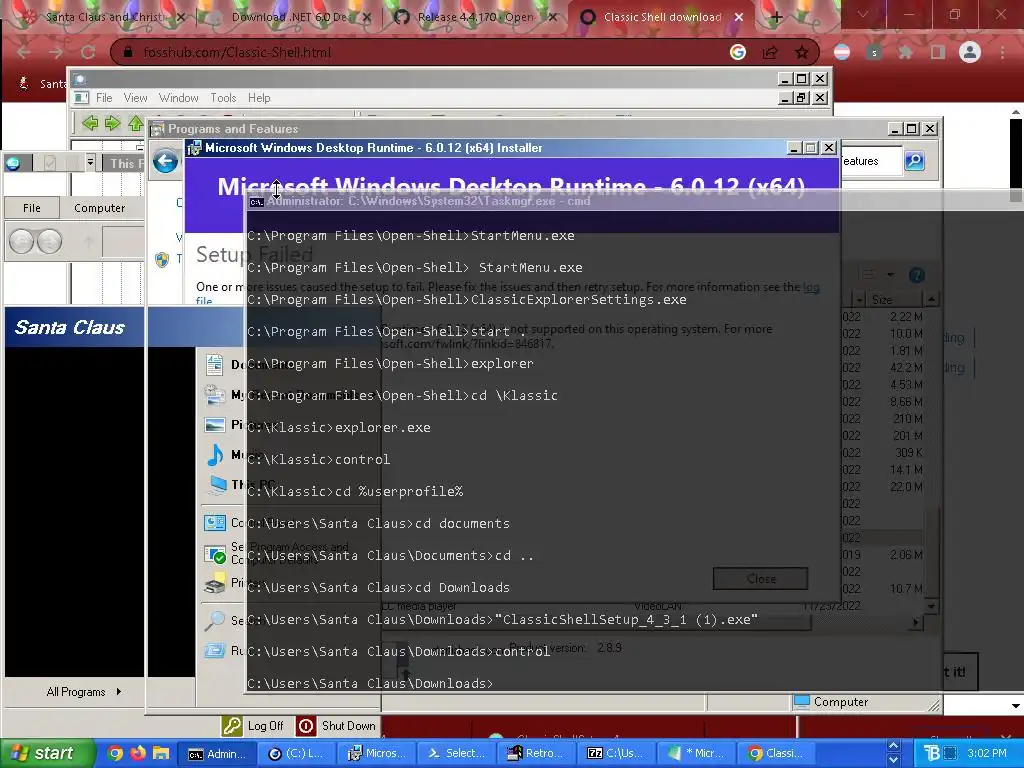Switch to the (C:) L... taskbar button

point(298,753)
